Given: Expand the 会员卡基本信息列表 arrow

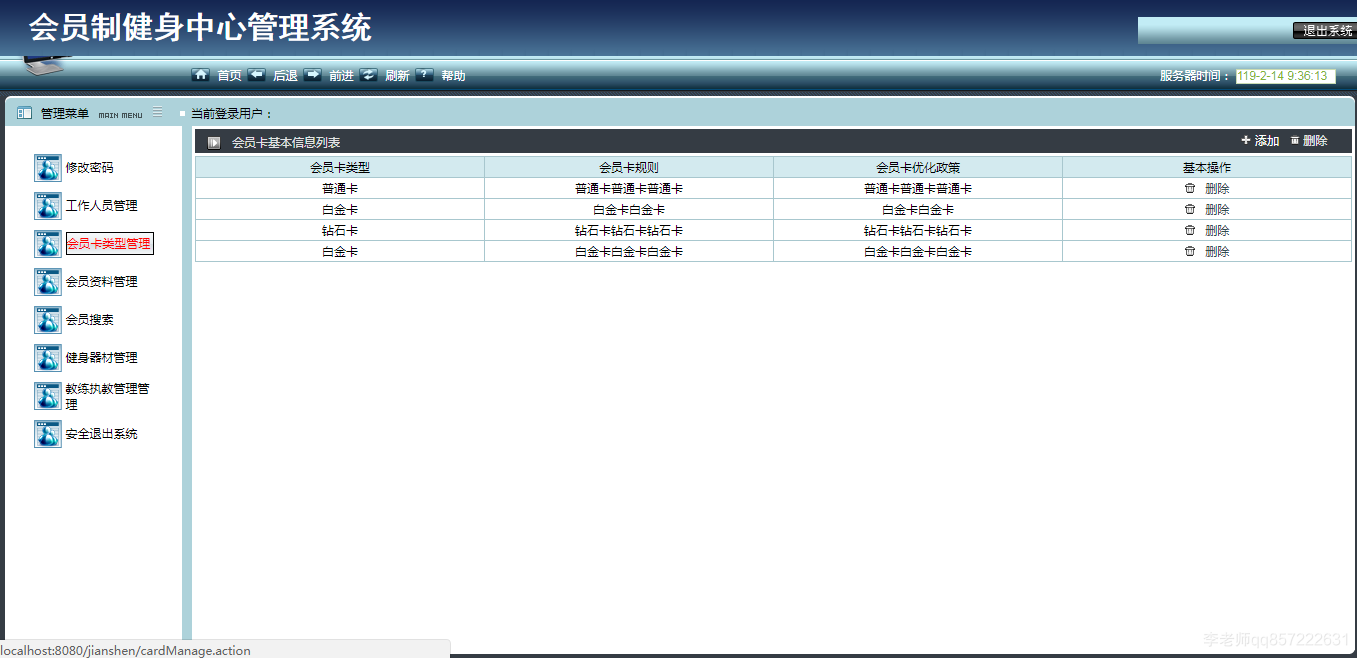Looking at the screenshot, I should coord(213,141).
